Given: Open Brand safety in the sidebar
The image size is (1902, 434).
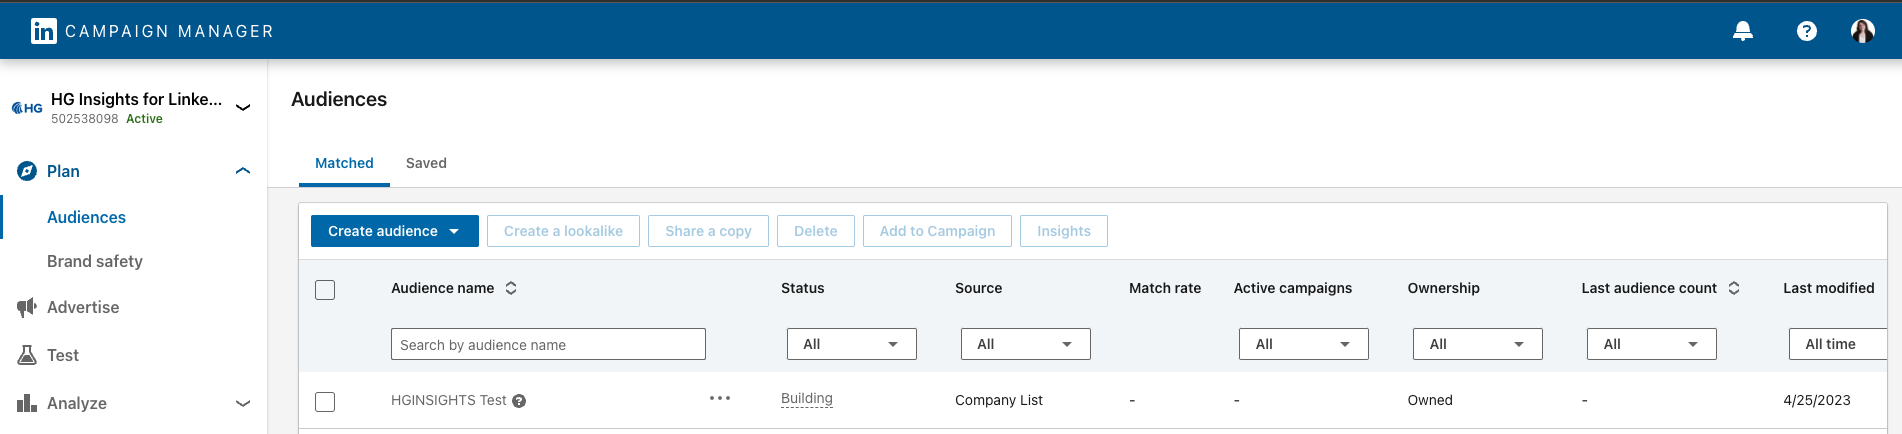Looking at the screenshot, I should tap(95, 261).
